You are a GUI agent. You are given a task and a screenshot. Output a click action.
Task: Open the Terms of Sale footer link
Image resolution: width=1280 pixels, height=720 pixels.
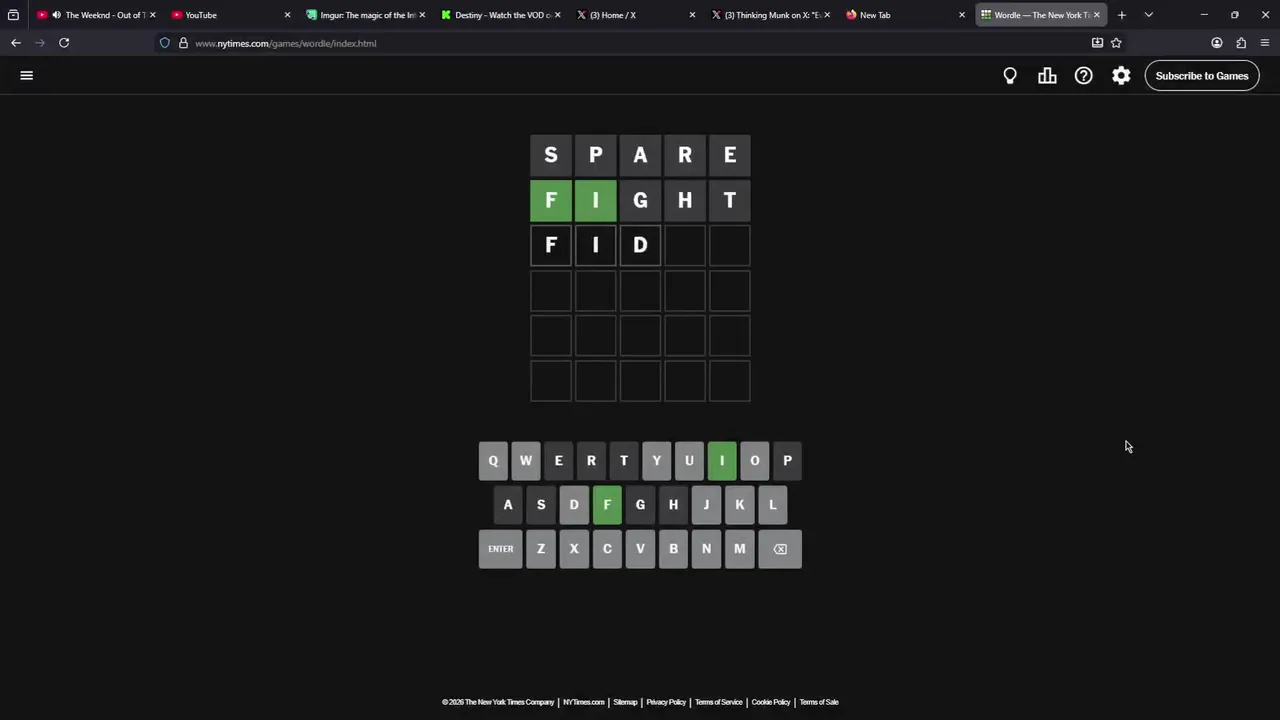(819, 702)
